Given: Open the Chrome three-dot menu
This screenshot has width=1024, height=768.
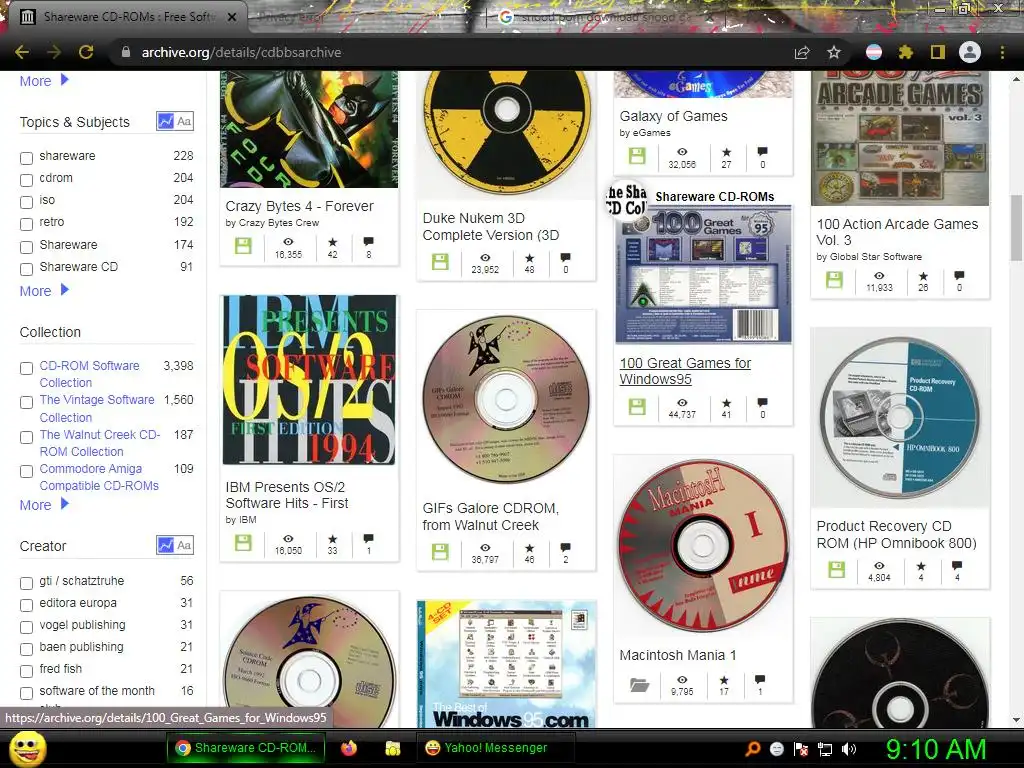Looking at the screenshot, I should click(x=1002, y=52).
